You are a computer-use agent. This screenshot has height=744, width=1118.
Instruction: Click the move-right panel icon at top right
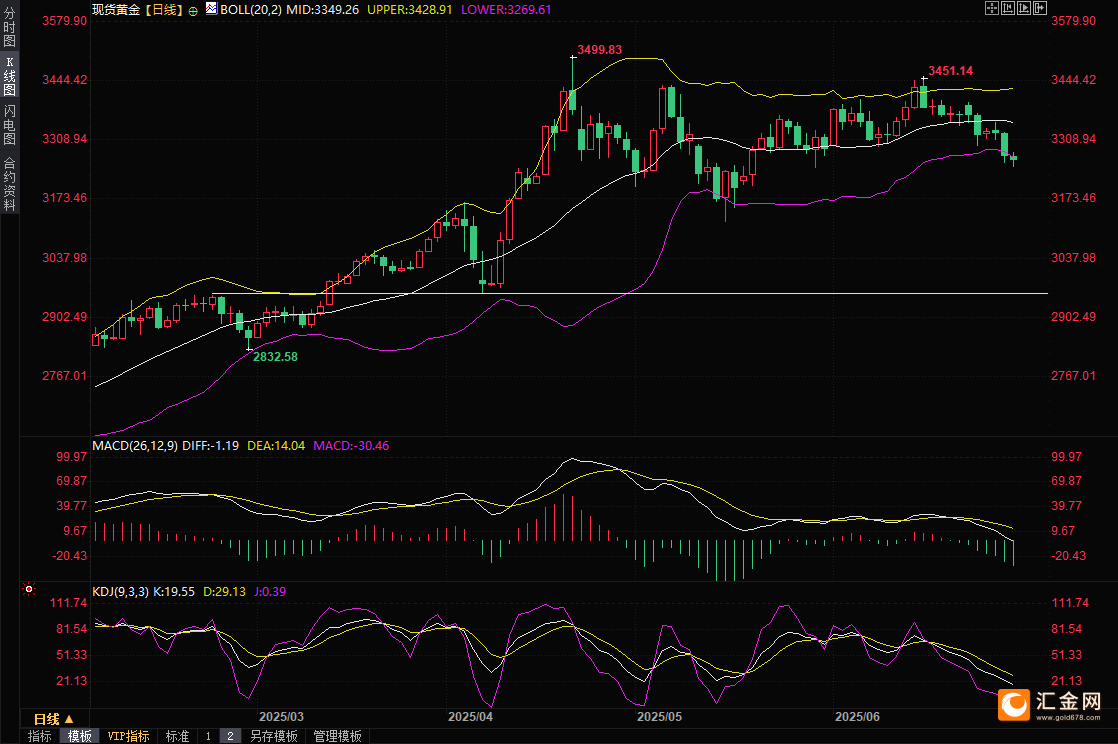point(1039,8)
